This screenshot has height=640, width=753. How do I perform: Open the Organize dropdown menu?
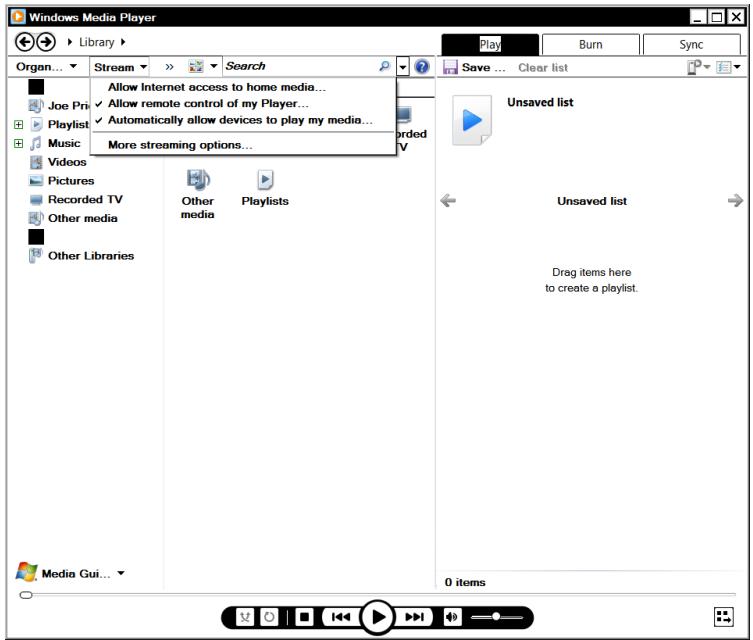pos(44,67)
